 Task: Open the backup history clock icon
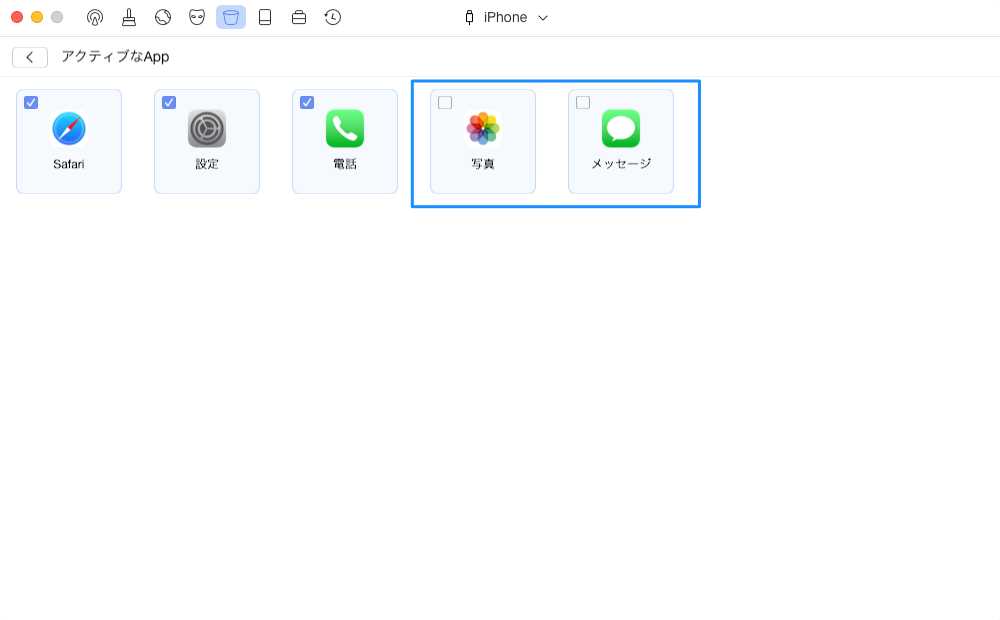pos(332,17)
